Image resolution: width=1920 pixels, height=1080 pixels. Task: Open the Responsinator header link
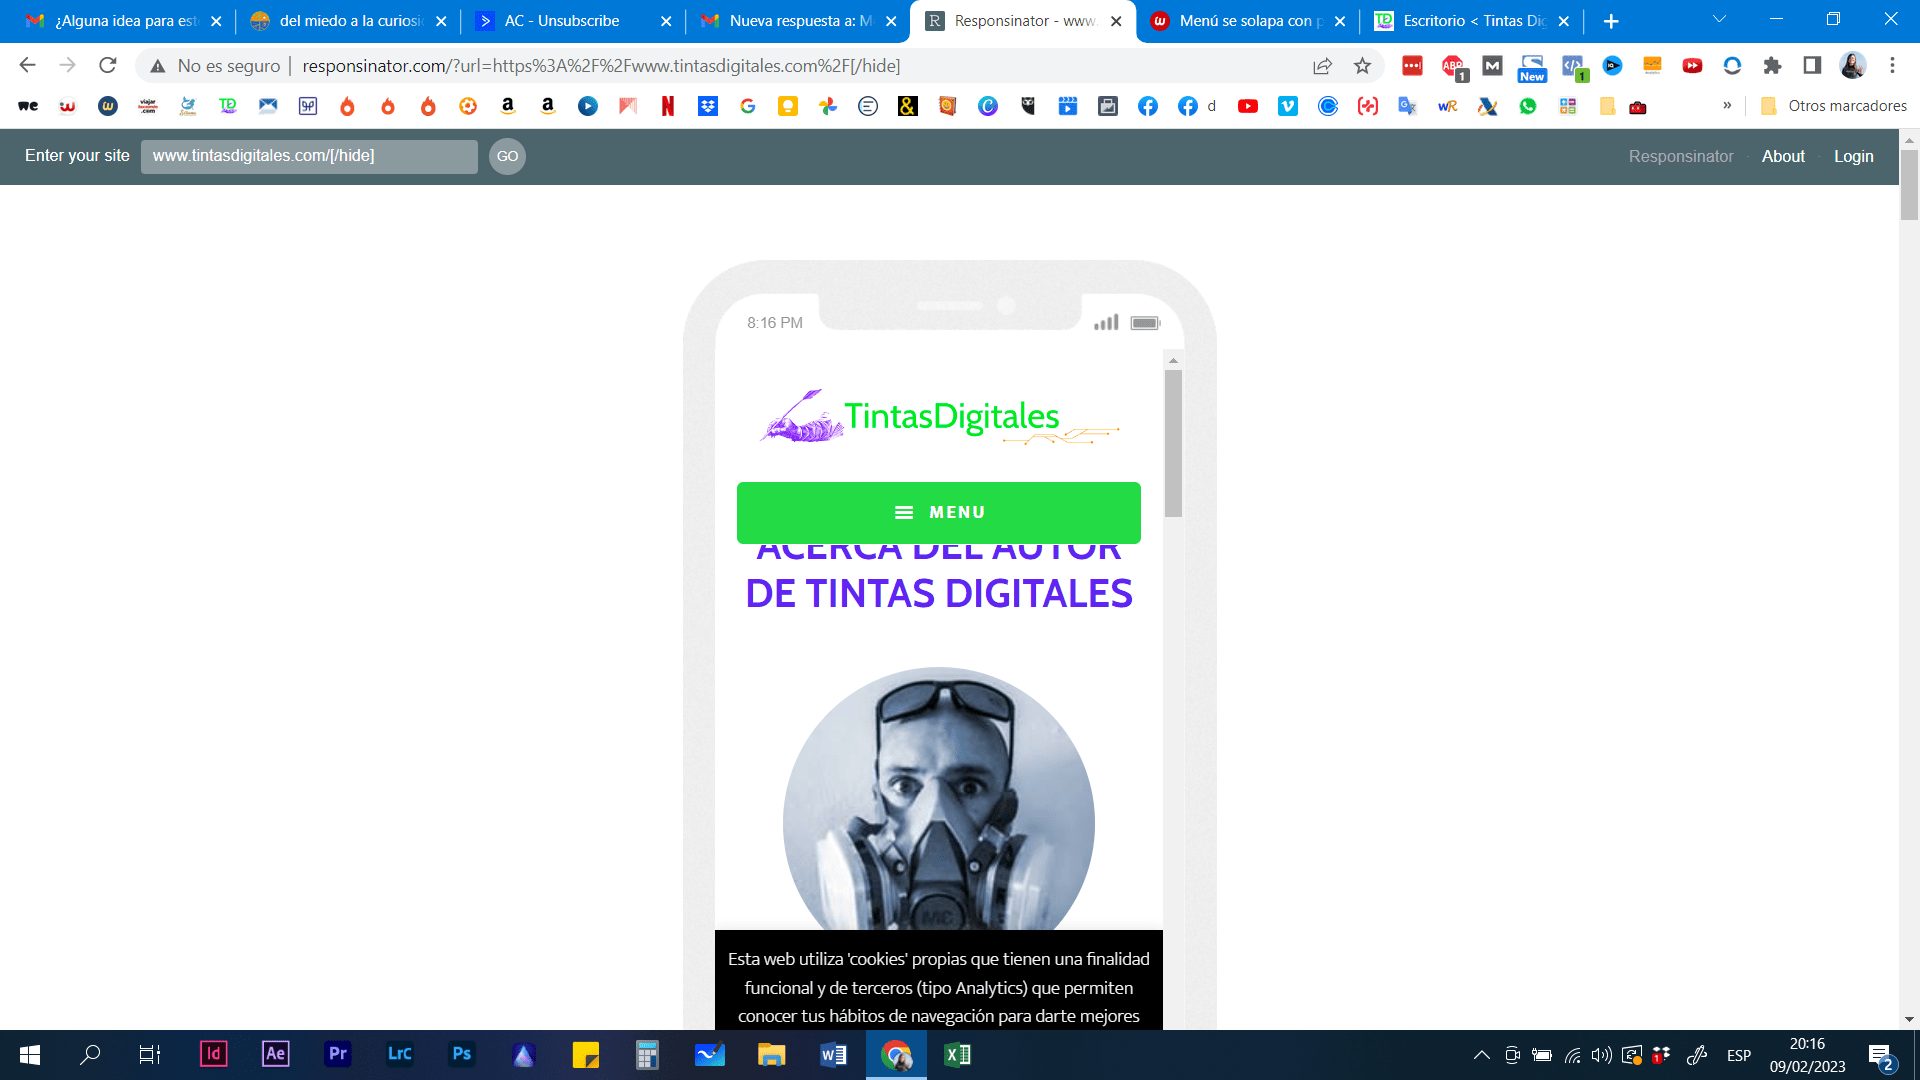coord(1680,157)
